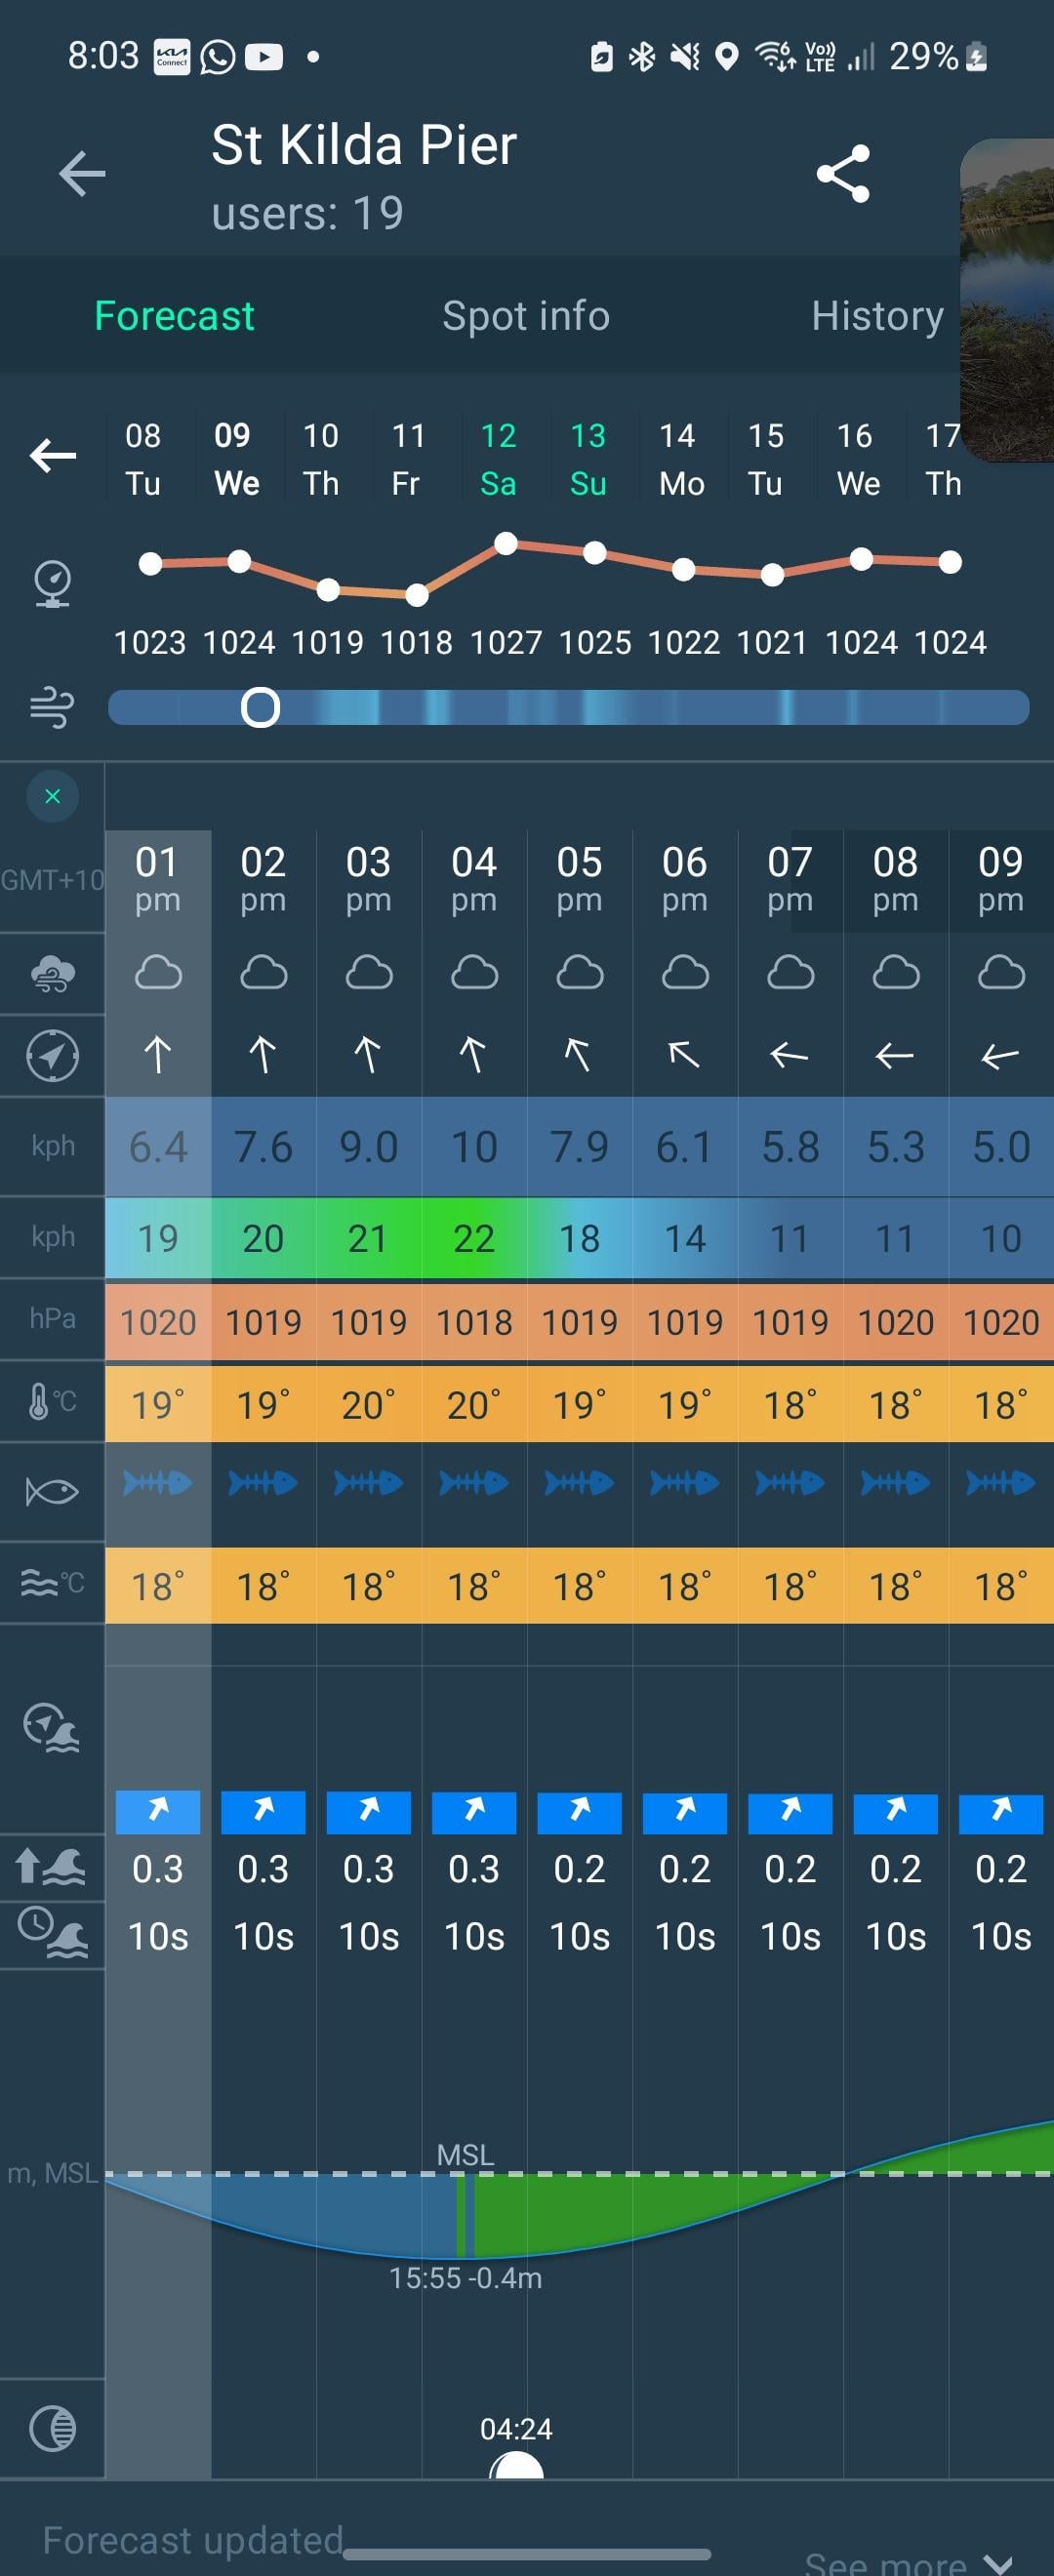Tap the wind direction compass icon

(x=52, y=1055)
